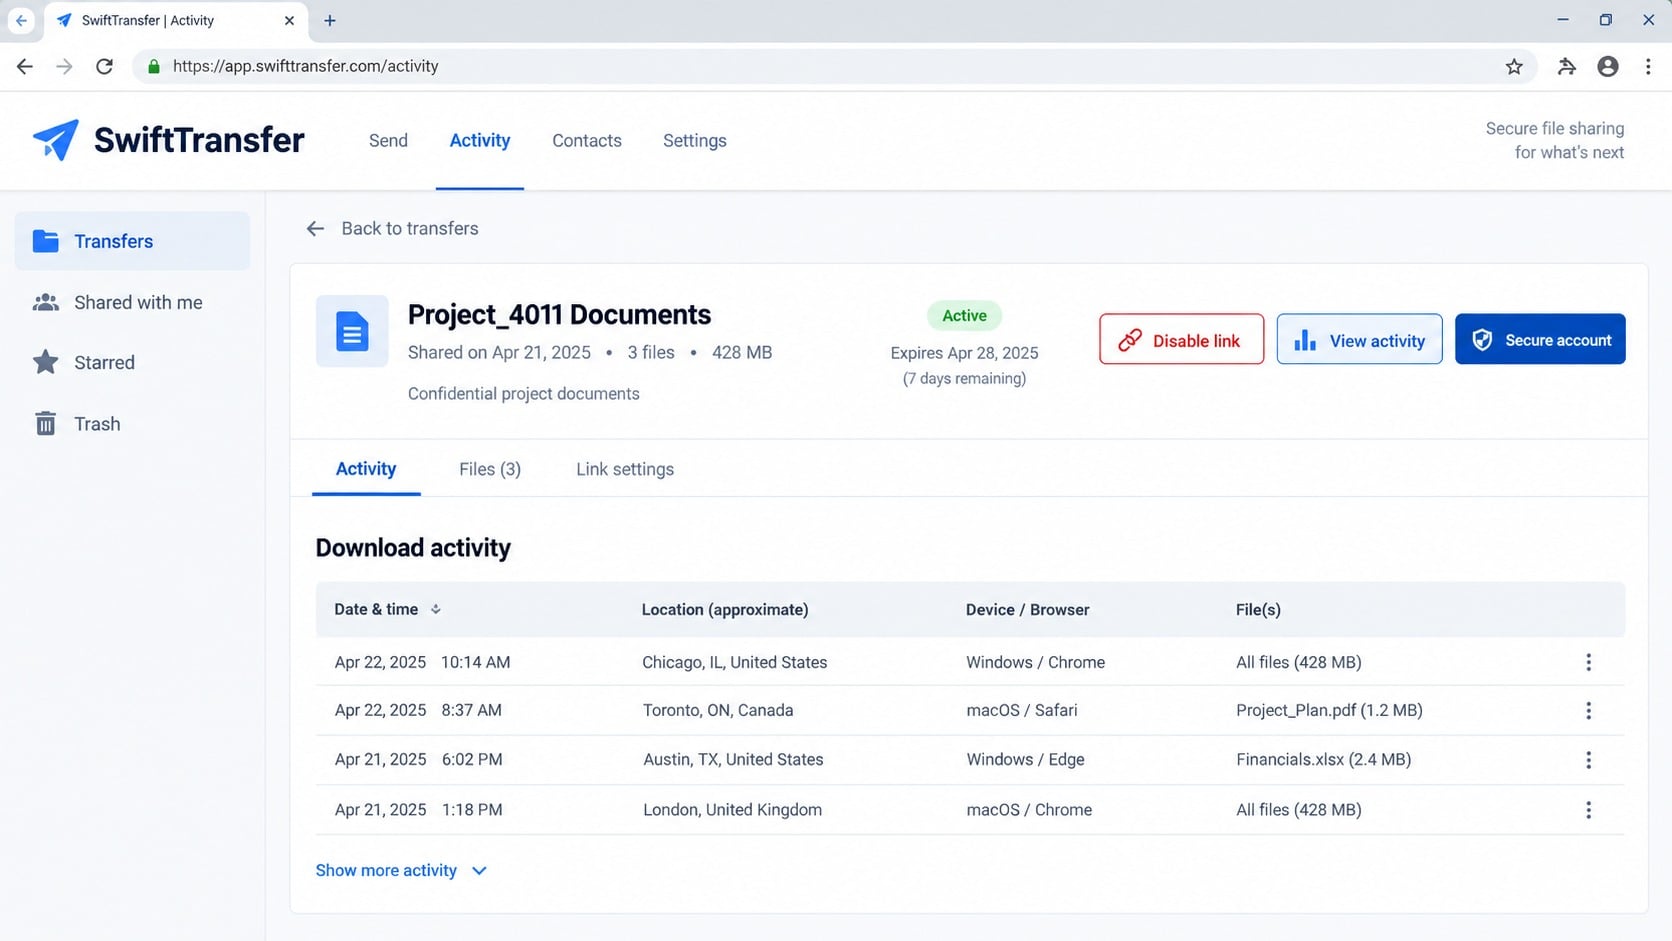Open row options for London download entry

point(1588,810)
